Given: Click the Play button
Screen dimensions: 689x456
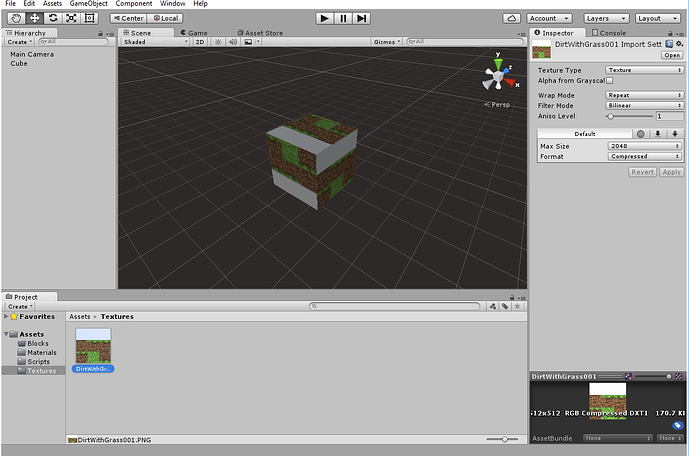Looking at the screenshot, I should (324, 18).
